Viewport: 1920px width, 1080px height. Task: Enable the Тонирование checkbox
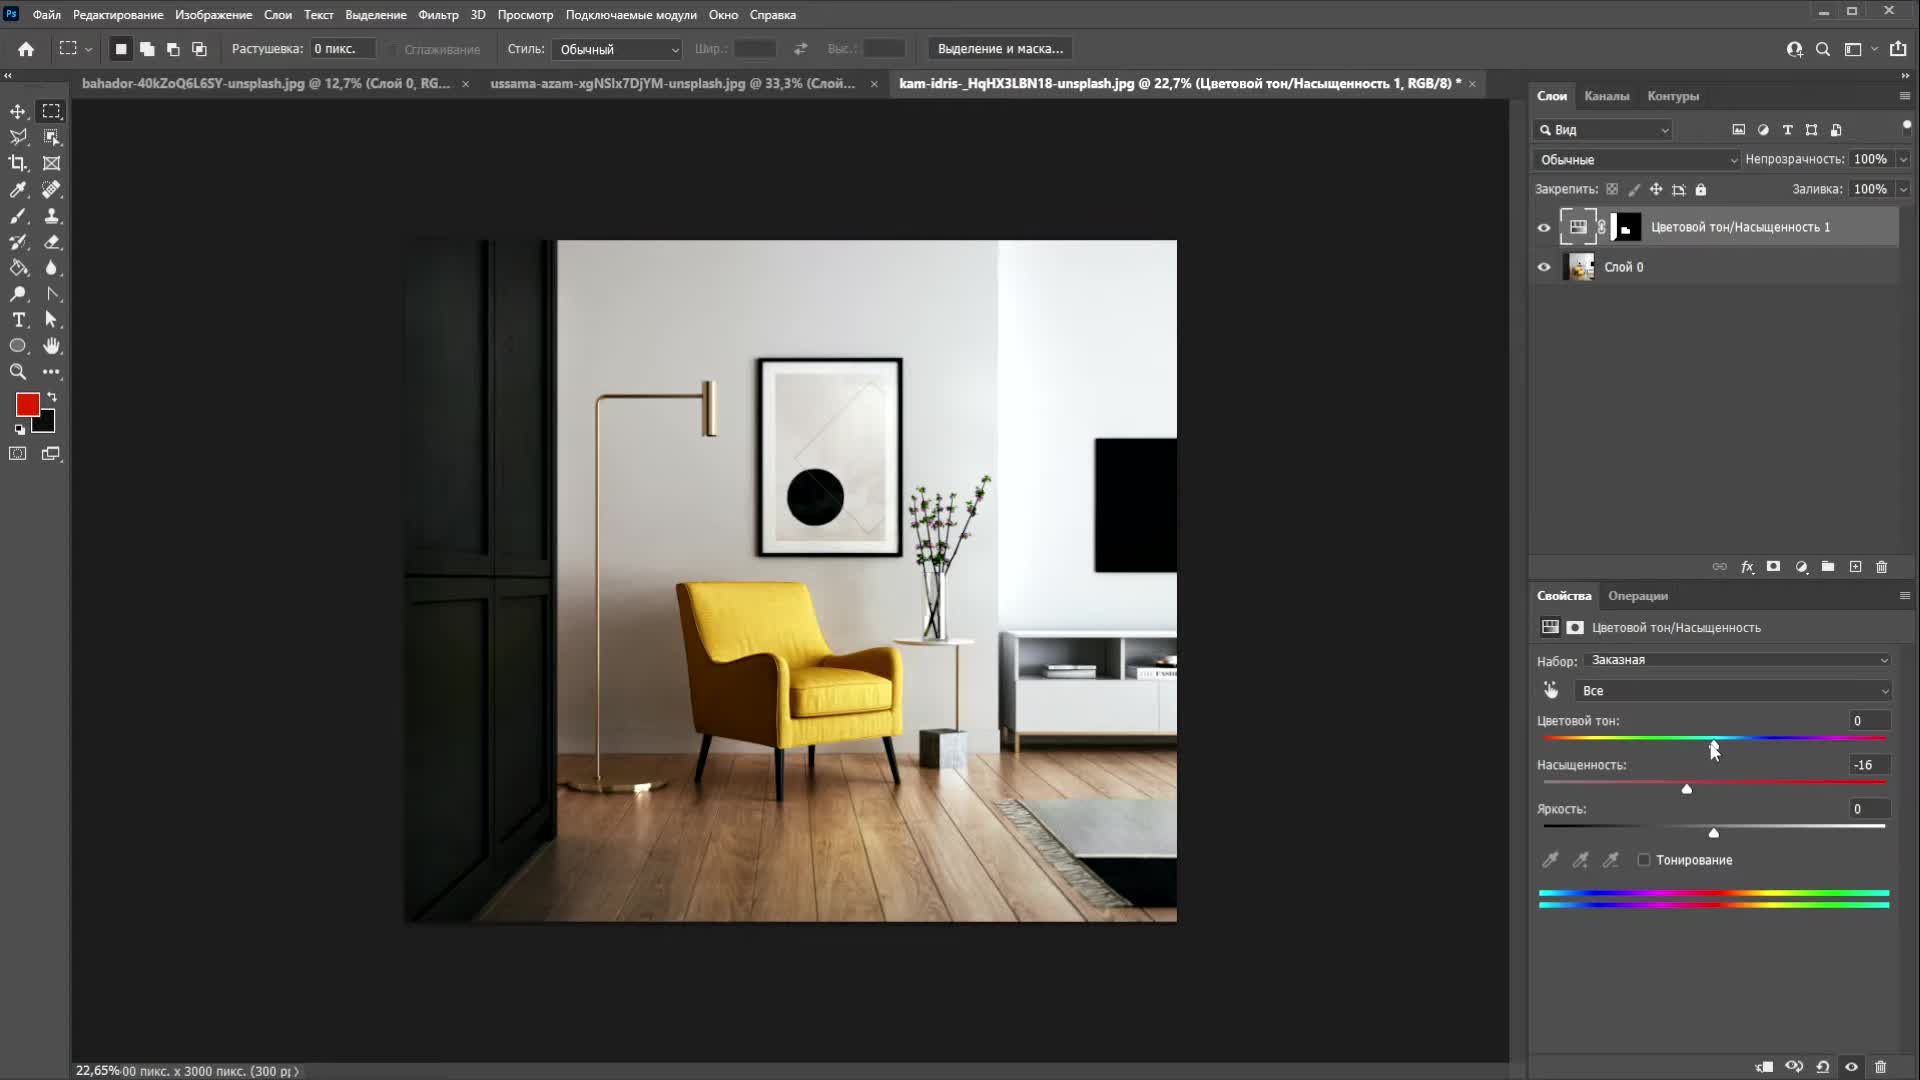[x=1644, y=860]
